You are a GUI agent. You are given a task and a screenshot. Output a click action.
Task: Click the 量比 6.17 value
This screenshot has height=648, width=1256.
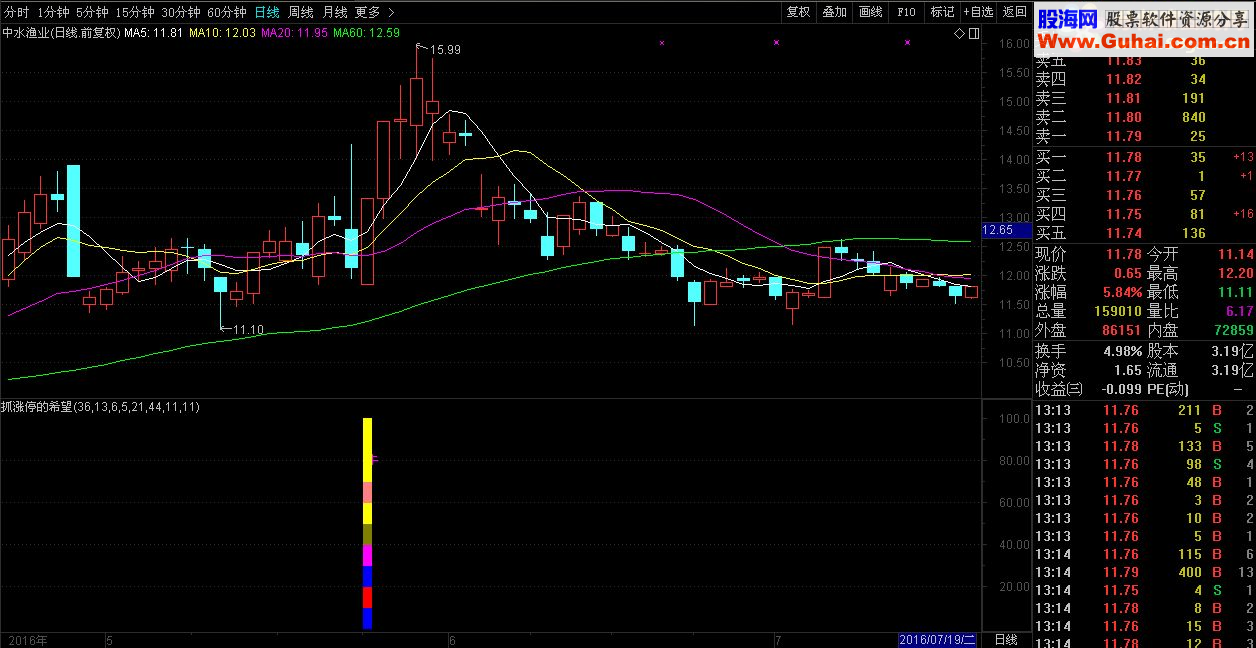click(1241, 312)
